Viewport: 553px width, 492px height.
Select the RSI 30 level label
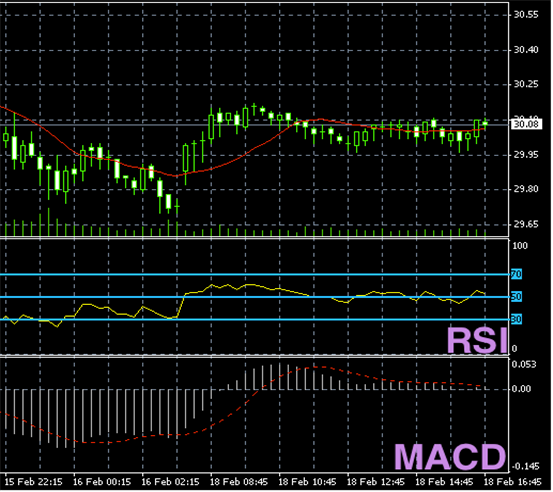(517, 320)
